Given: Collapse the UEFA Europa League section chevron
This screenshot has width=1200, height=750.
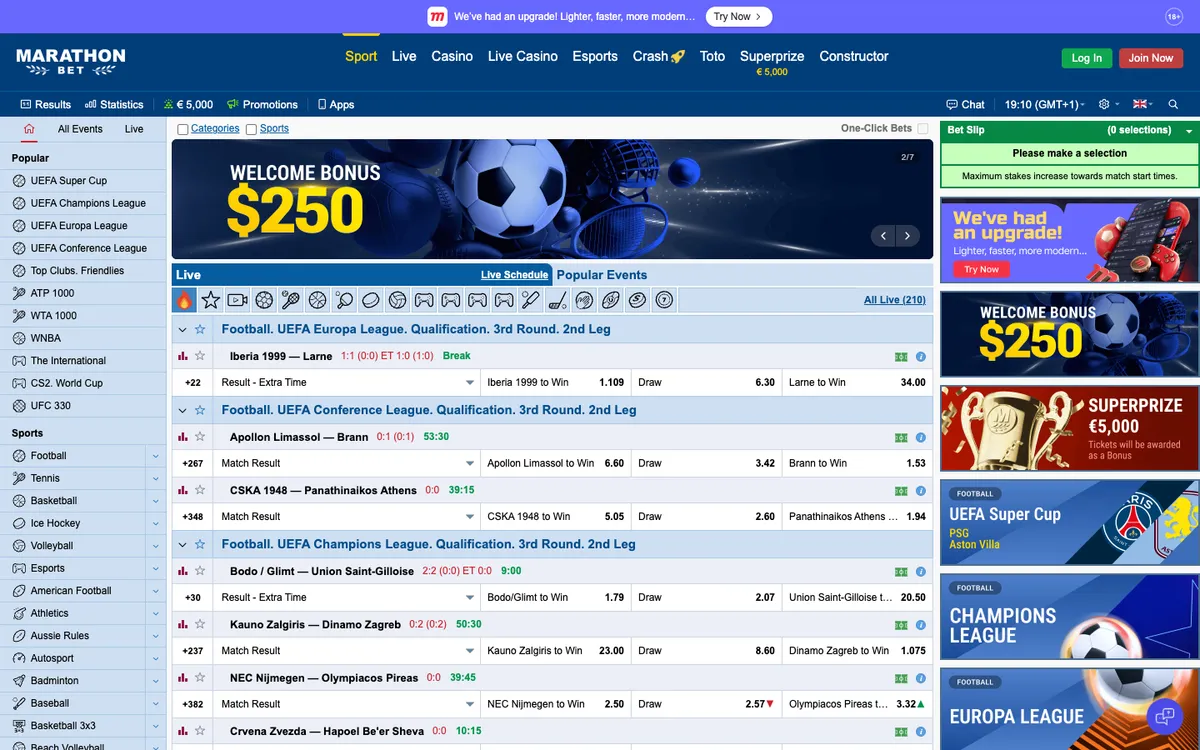Looking at the screenshot, I should [x=182, y=329].
